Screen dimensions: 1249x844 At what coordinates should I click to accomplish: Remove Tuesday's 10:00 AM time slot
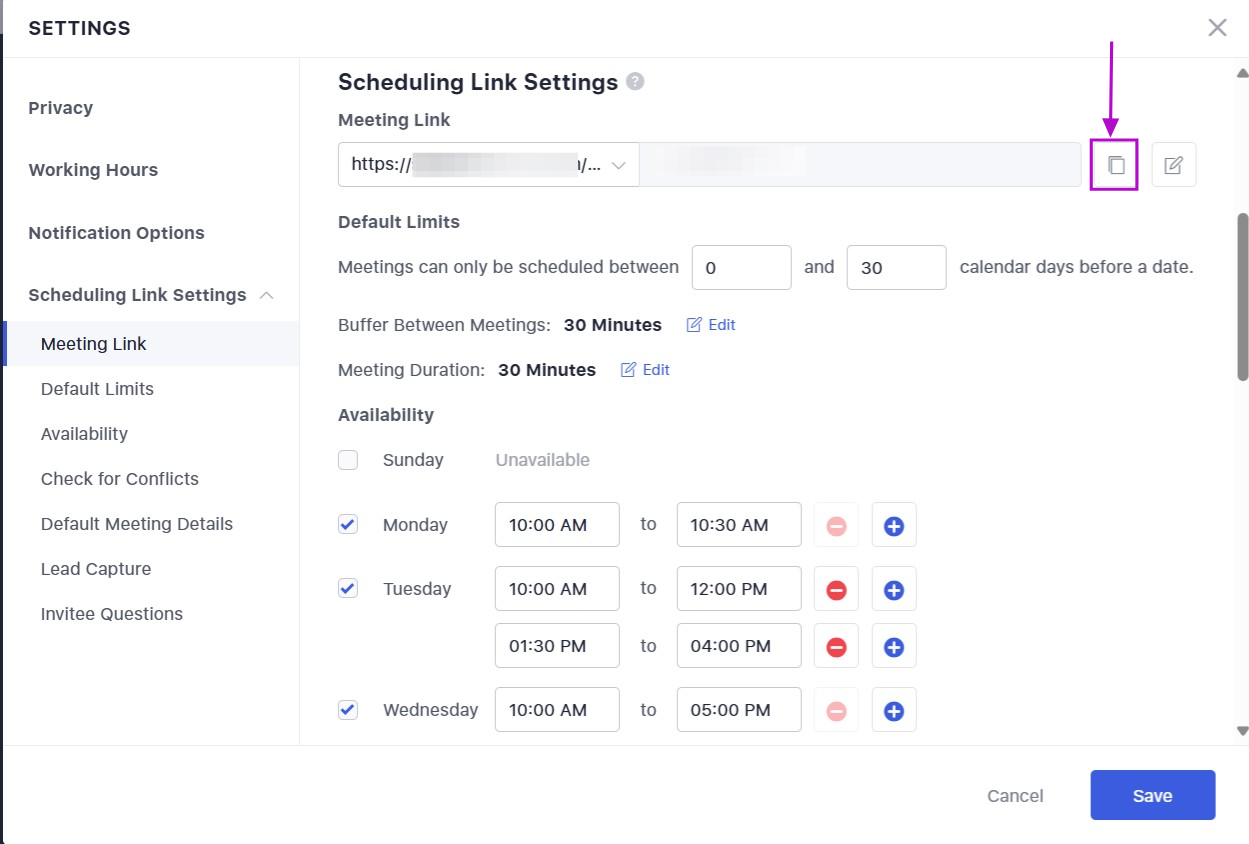coord(837,590)
